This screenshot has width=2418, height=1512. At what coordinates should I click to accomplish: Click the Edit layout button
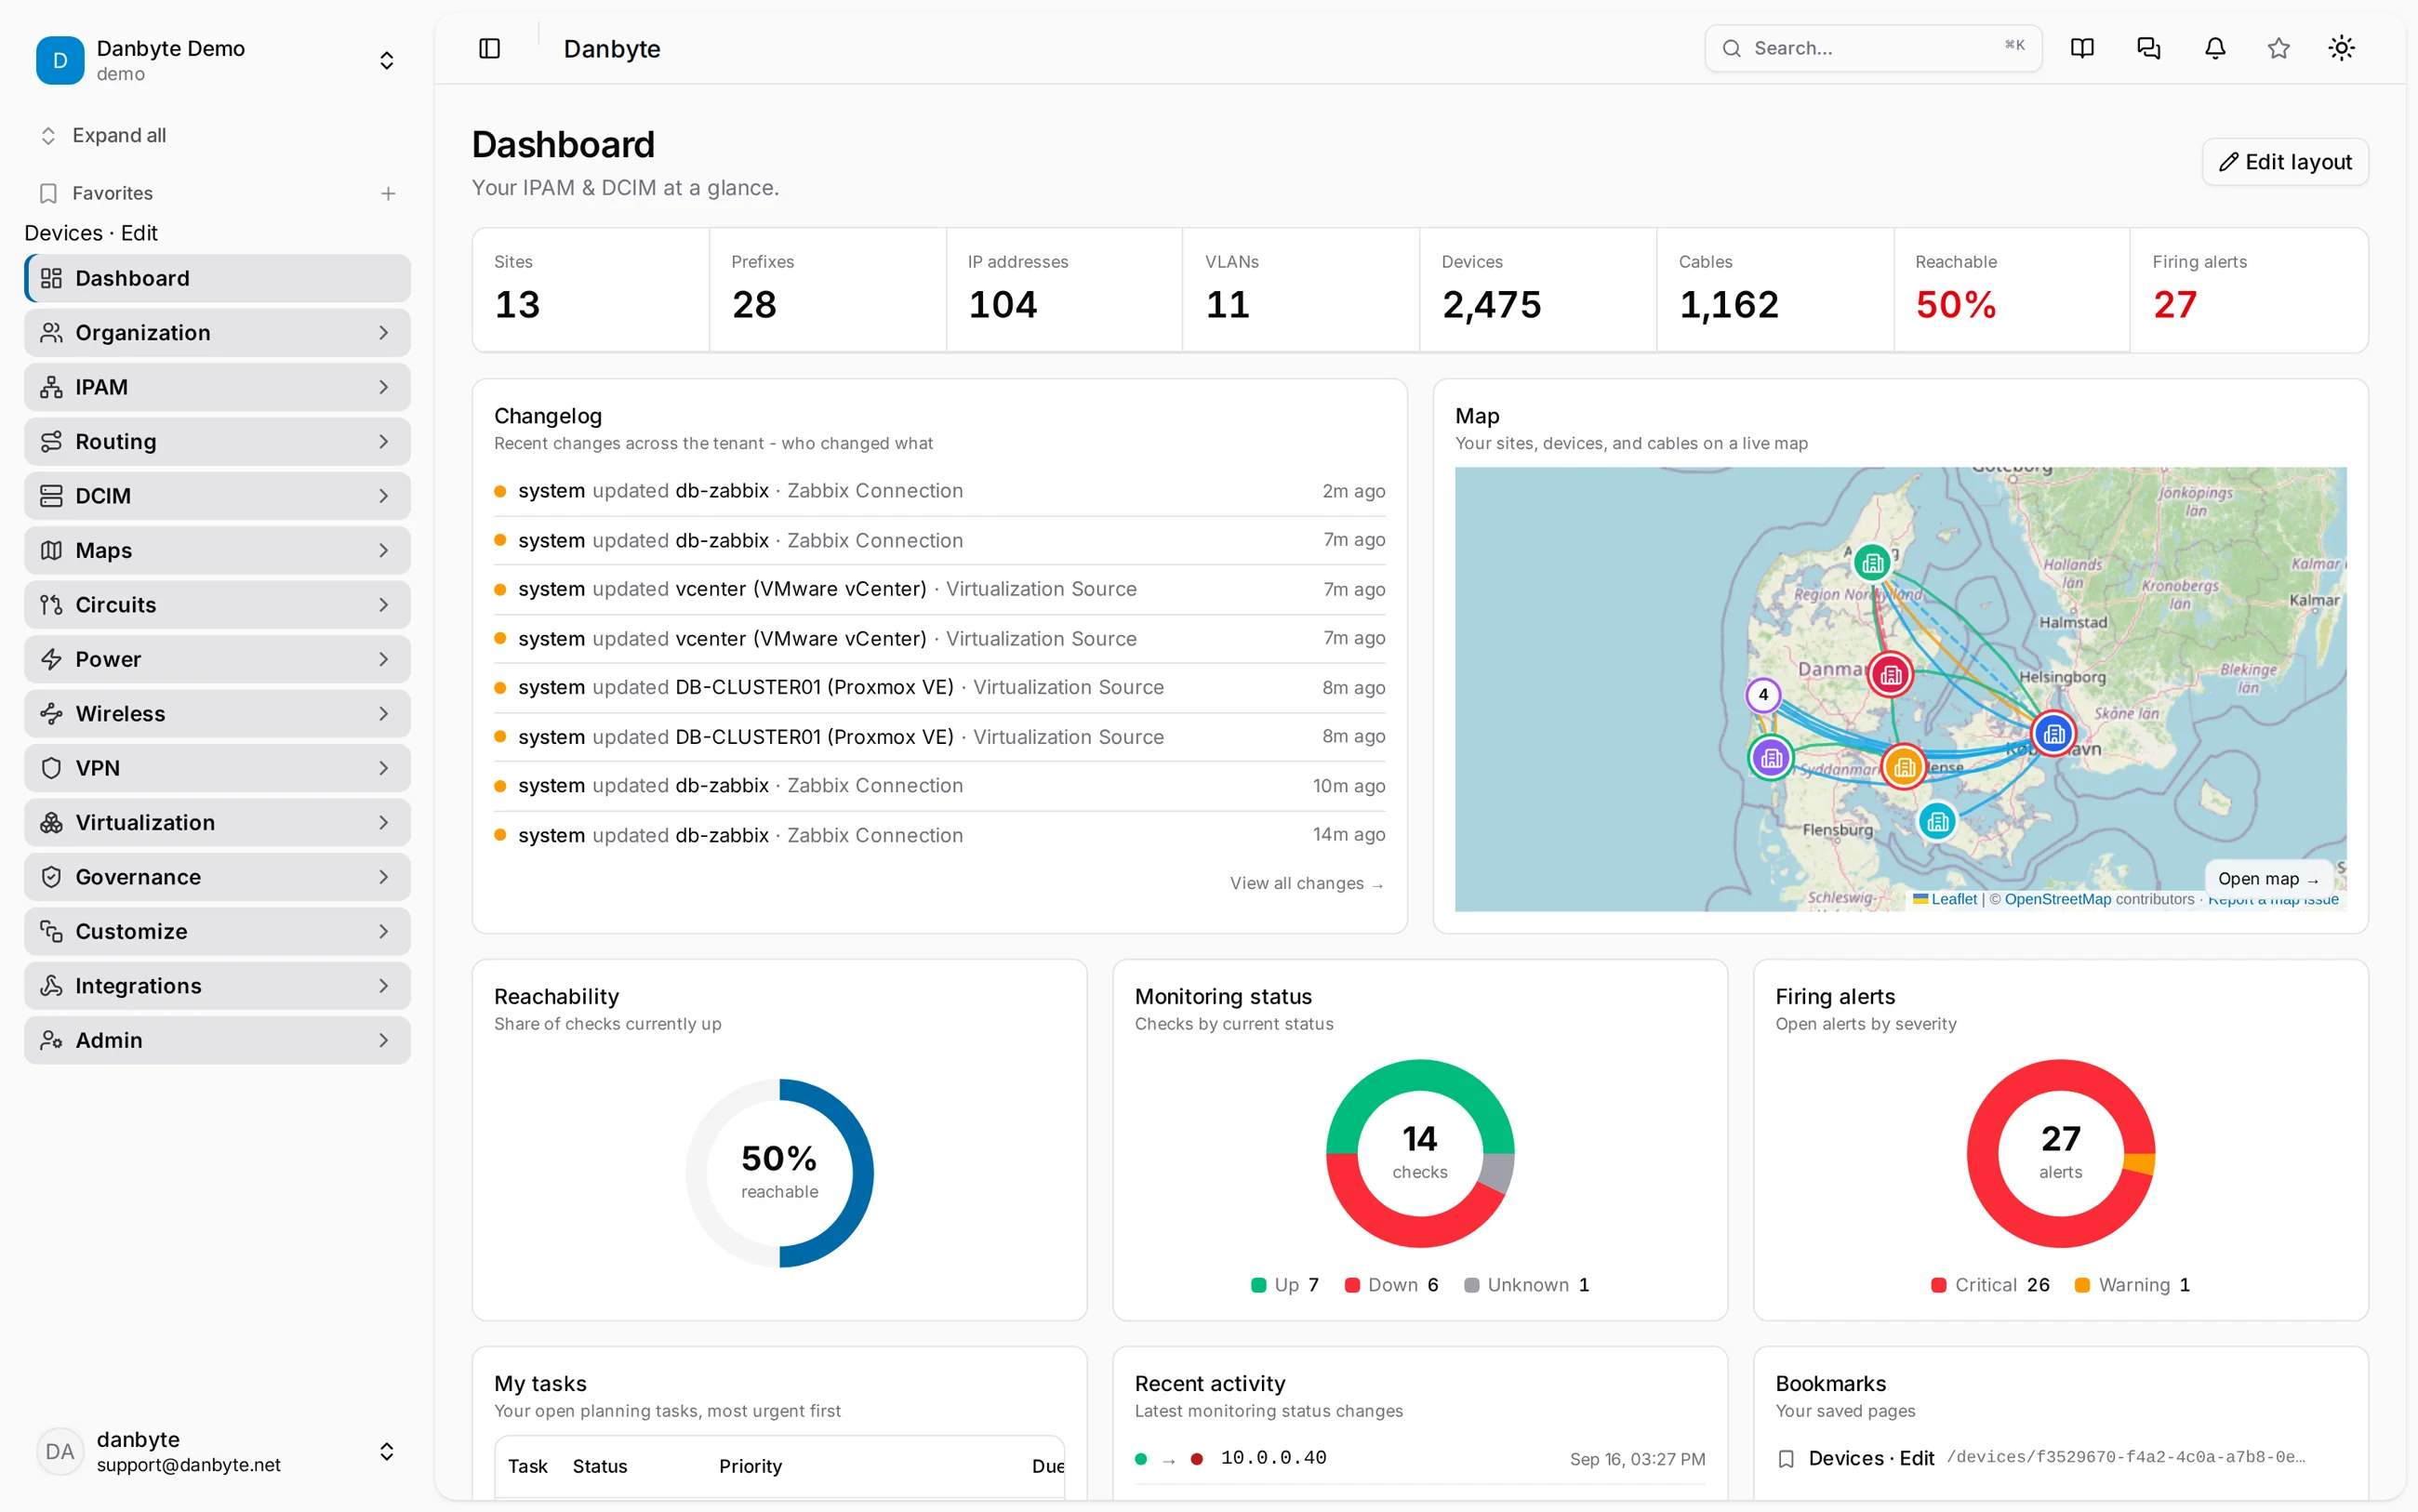(2285, 162)
